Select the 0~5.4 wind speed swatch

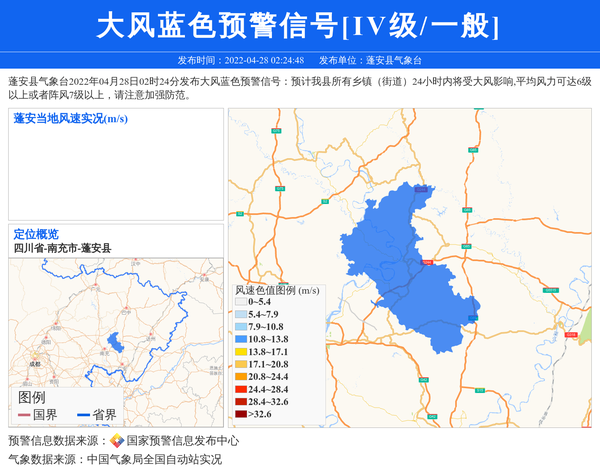point(240,301)
